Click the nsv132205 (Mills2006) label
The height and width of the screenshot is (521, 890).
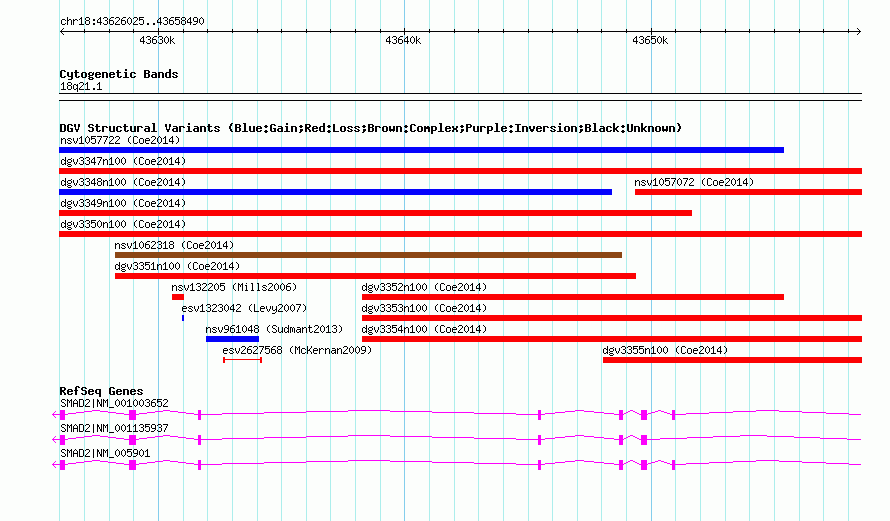coord(234,287)
